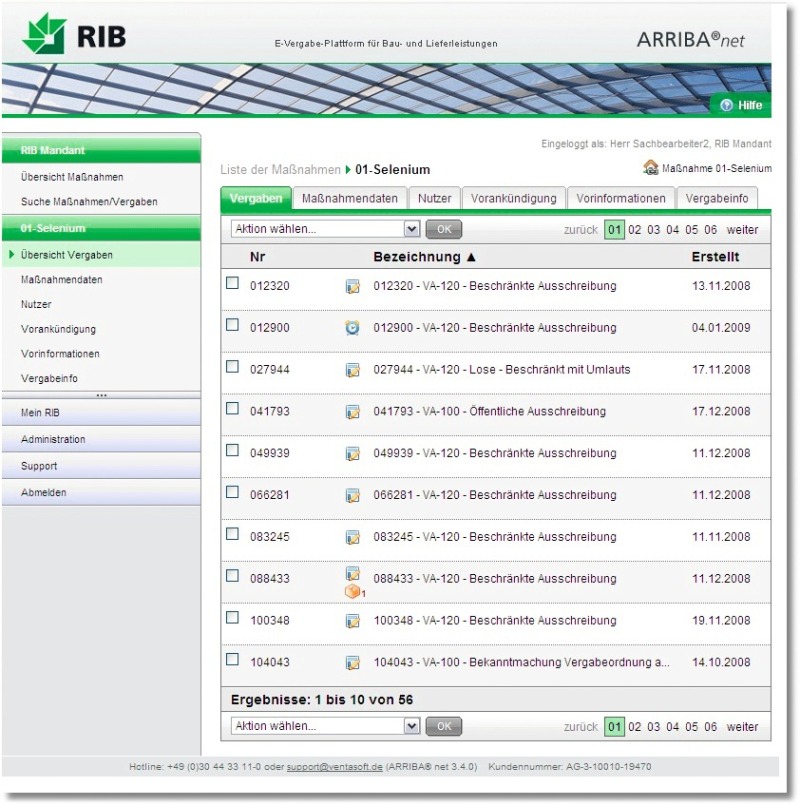Click the alarm clock icon in row 012900
Viewport: 800px width, 806px height.
coord(352,327)
